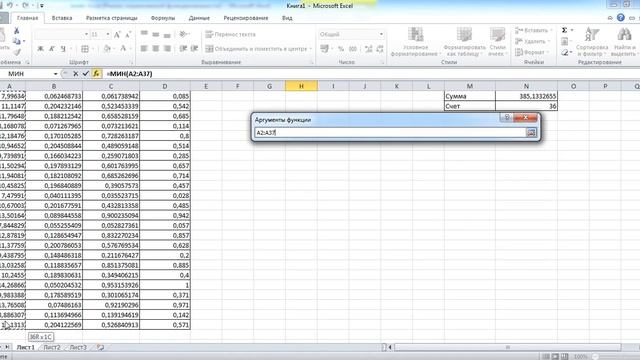Click the Excel help question icon
This screenshot has height=360, width=640.
[621, 18]
